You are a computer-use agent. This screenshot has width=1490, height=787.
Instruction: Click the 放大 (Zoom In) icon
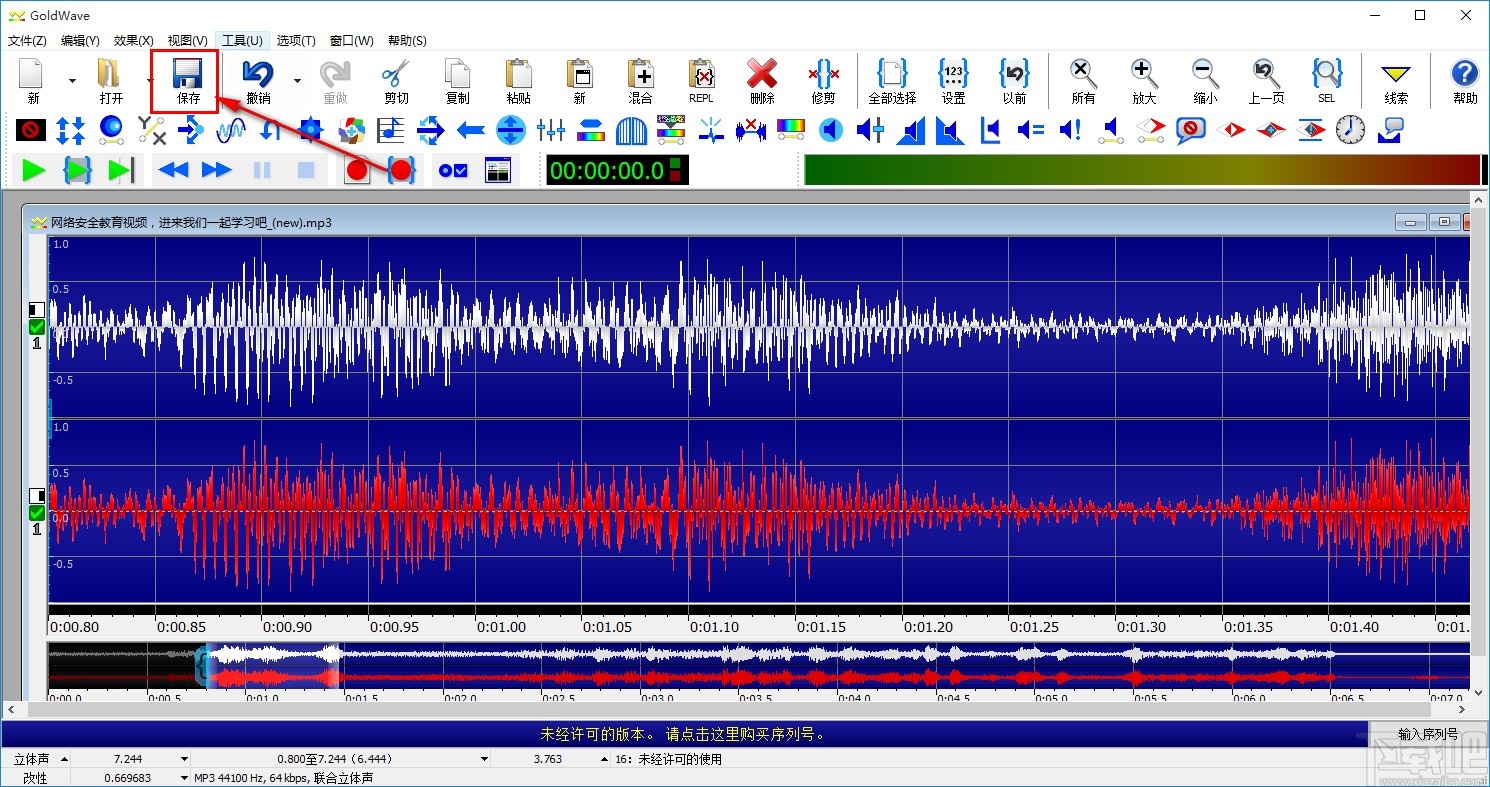(1144, 73)
